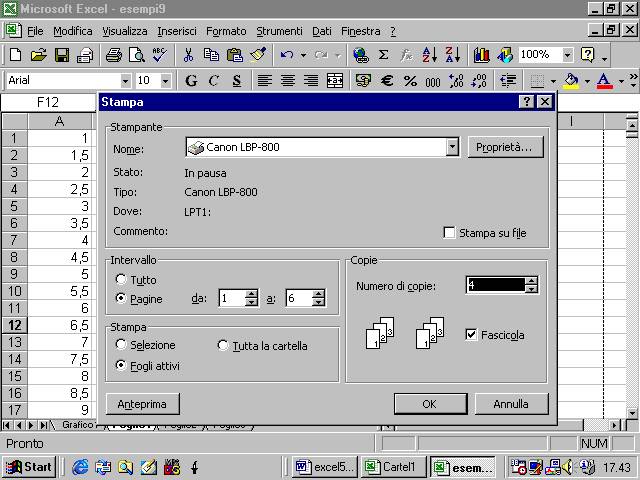Viewport: 640px width, 480px height.
Task: Click the New workbook icon
Action: (x=16, y=55)
